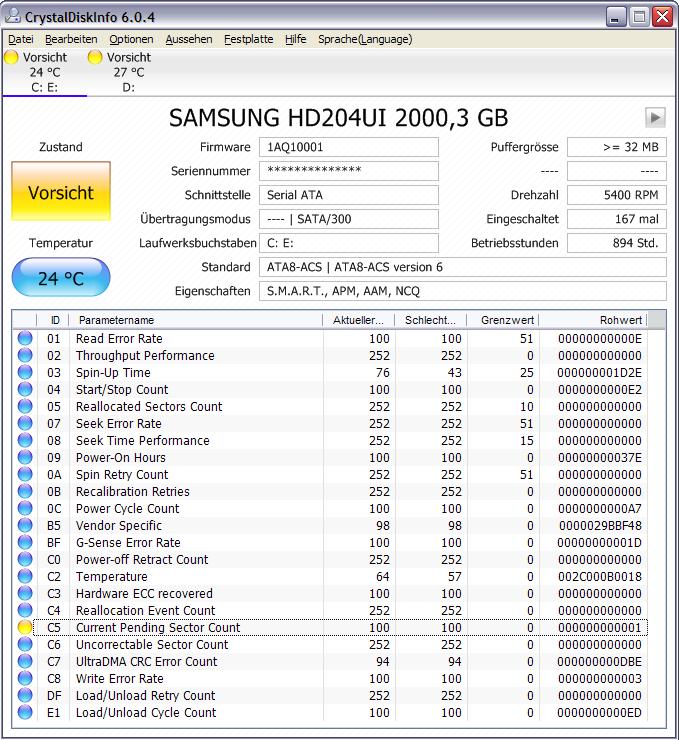Open the Optionen menu
Image resolution: width=679 pixels, height=740 pixels.
click(x=131, y=39)
